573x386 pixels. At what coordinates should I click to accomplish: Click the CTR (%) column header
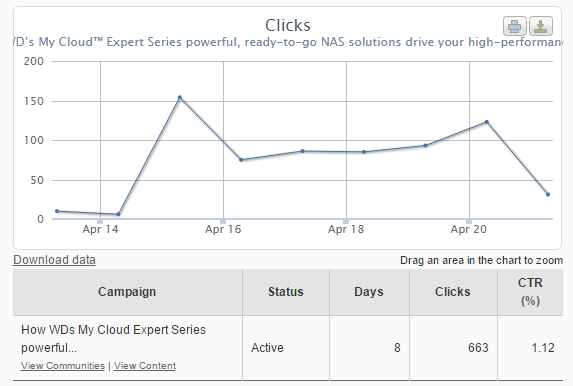[530, 292]
